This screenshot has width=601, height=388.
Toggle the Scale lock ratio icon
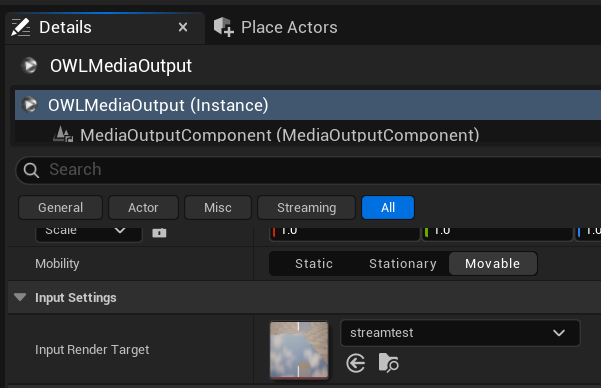click(159, 232)
